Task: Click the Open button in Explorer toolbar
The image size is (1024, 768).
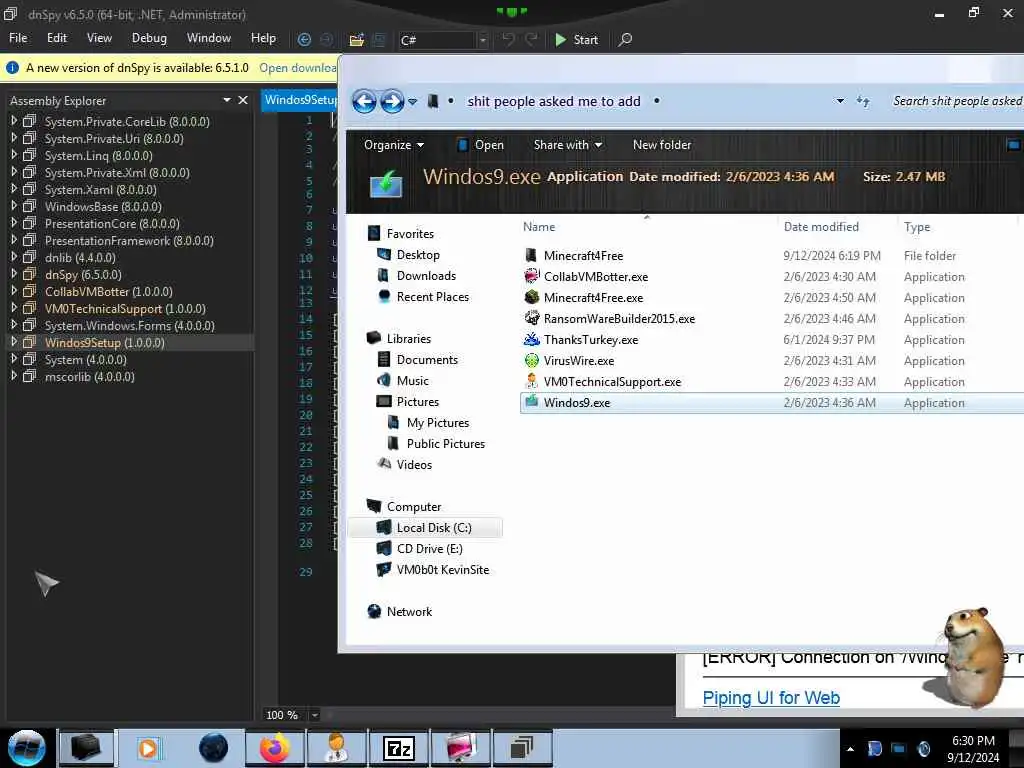Action: pos(481,145)
